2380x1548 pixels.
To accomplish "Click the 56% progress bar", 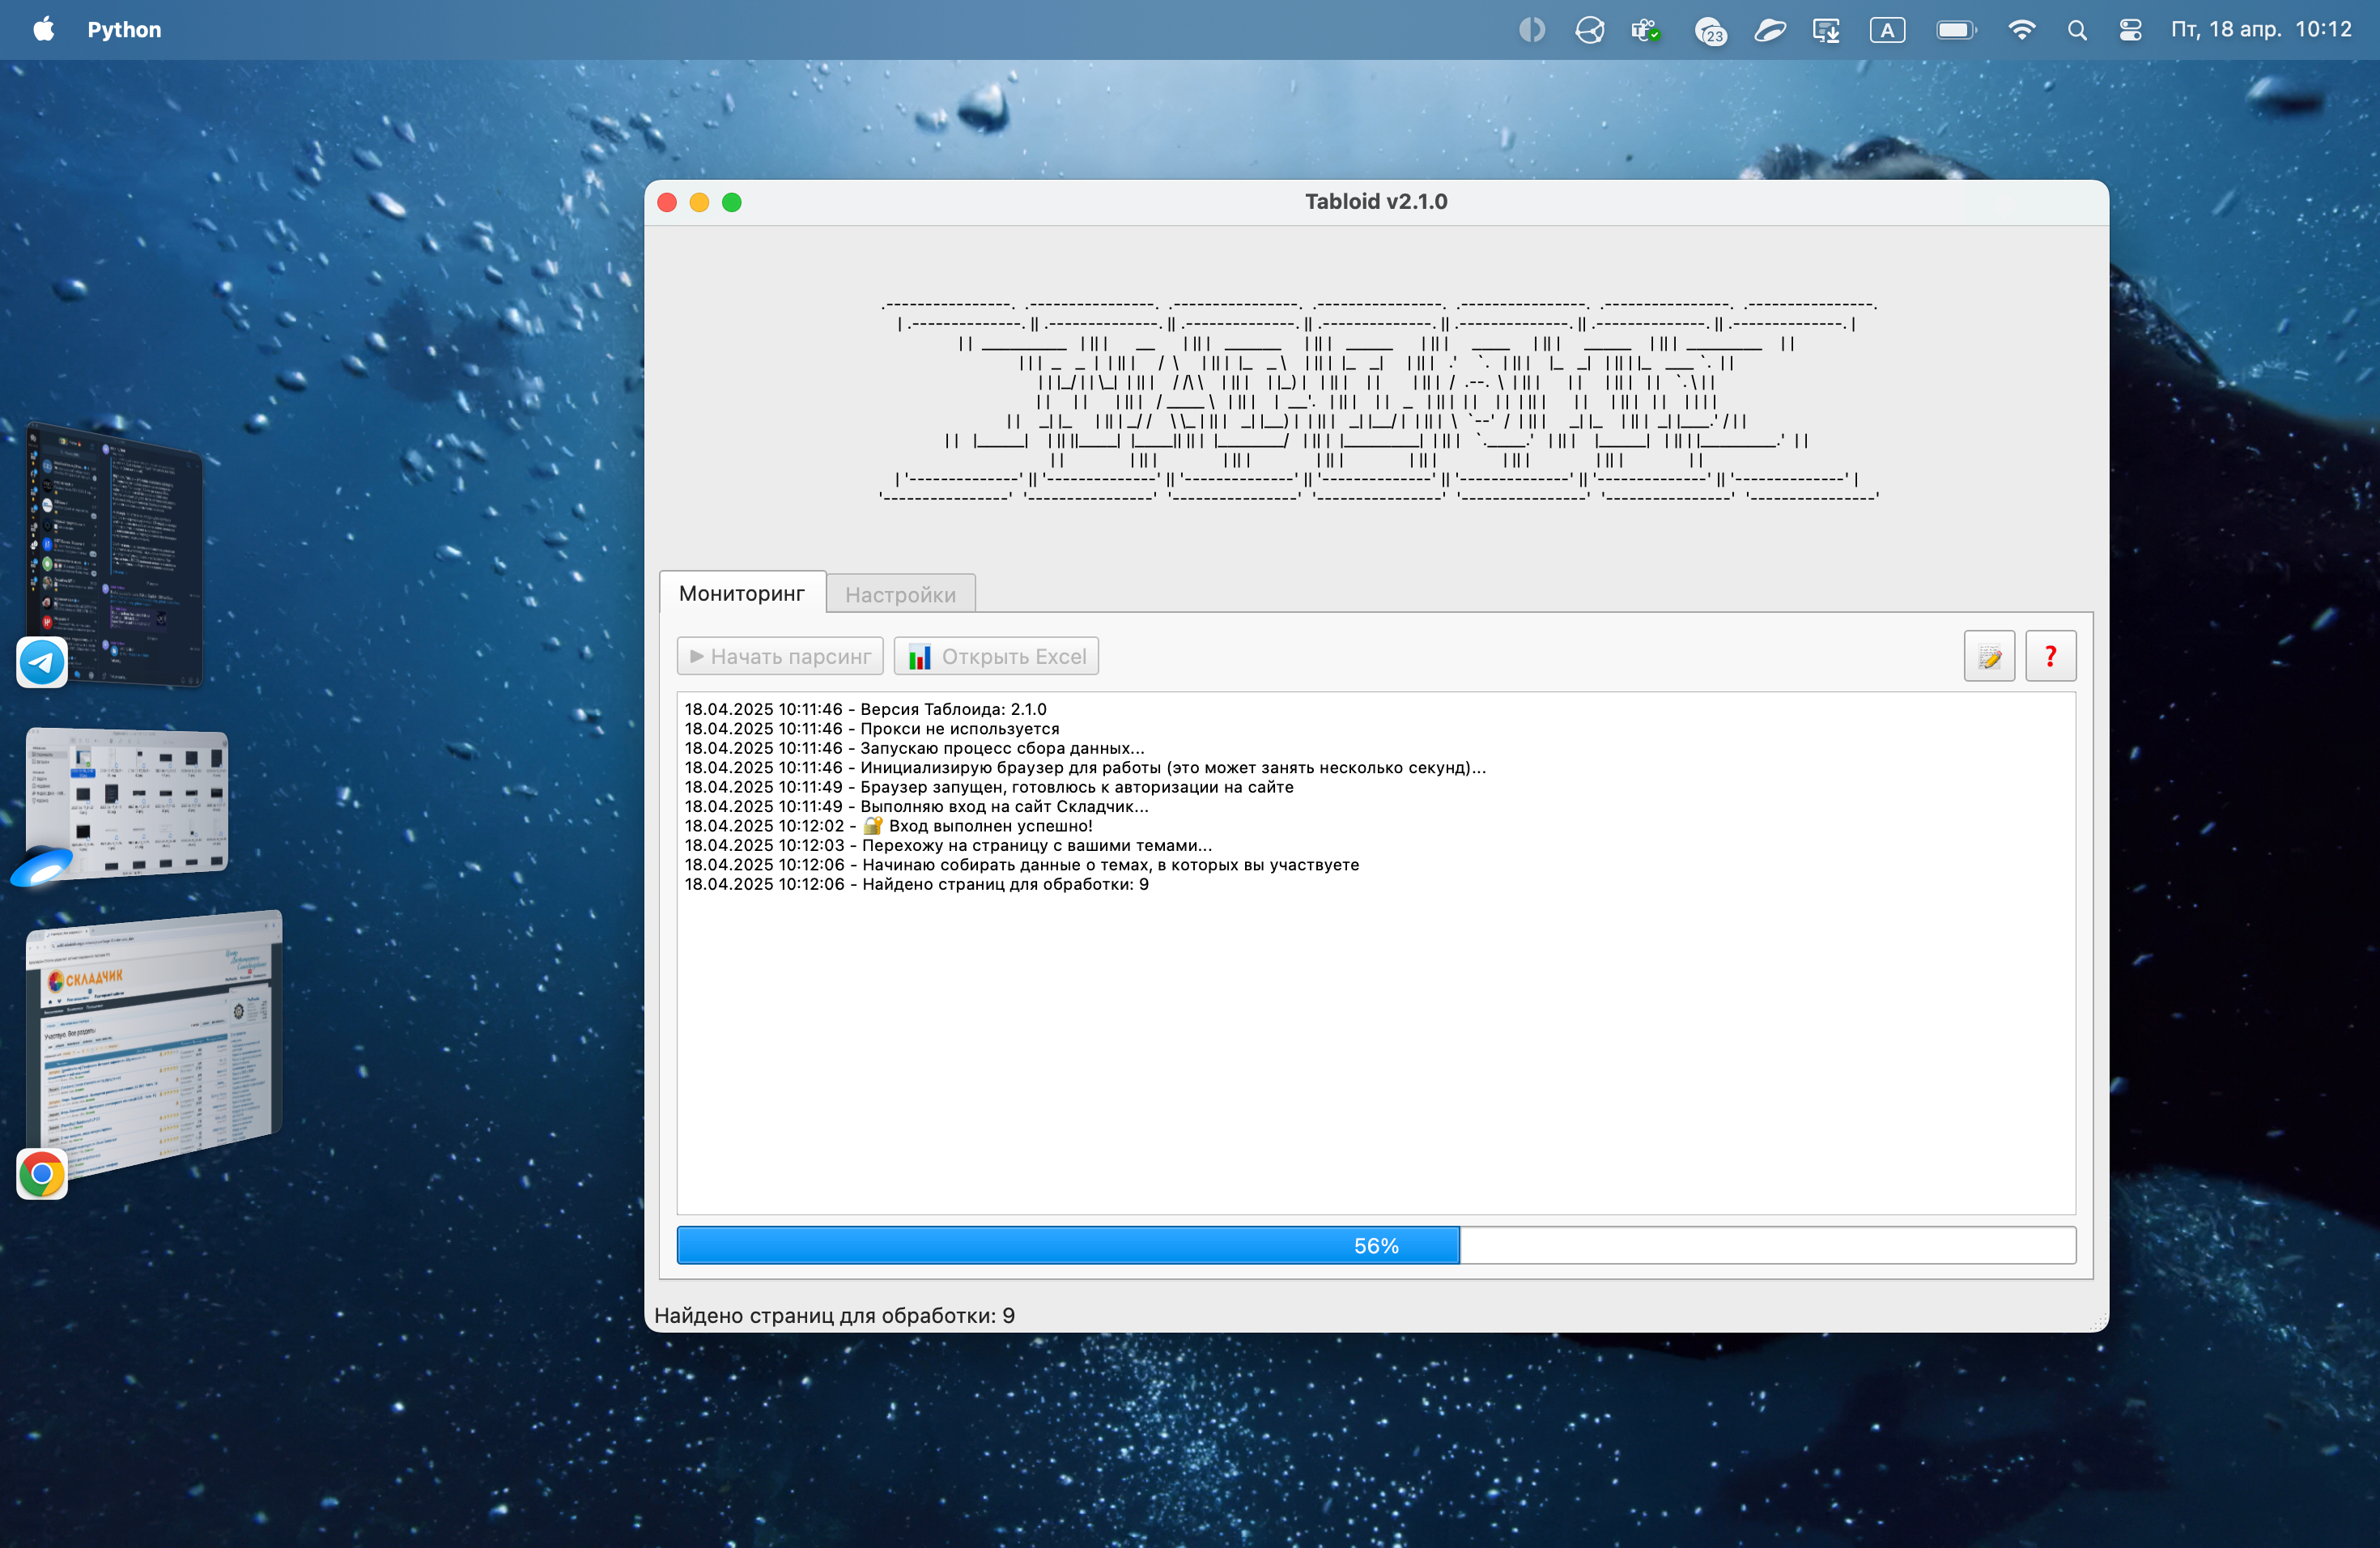I will point(1376,1245).
